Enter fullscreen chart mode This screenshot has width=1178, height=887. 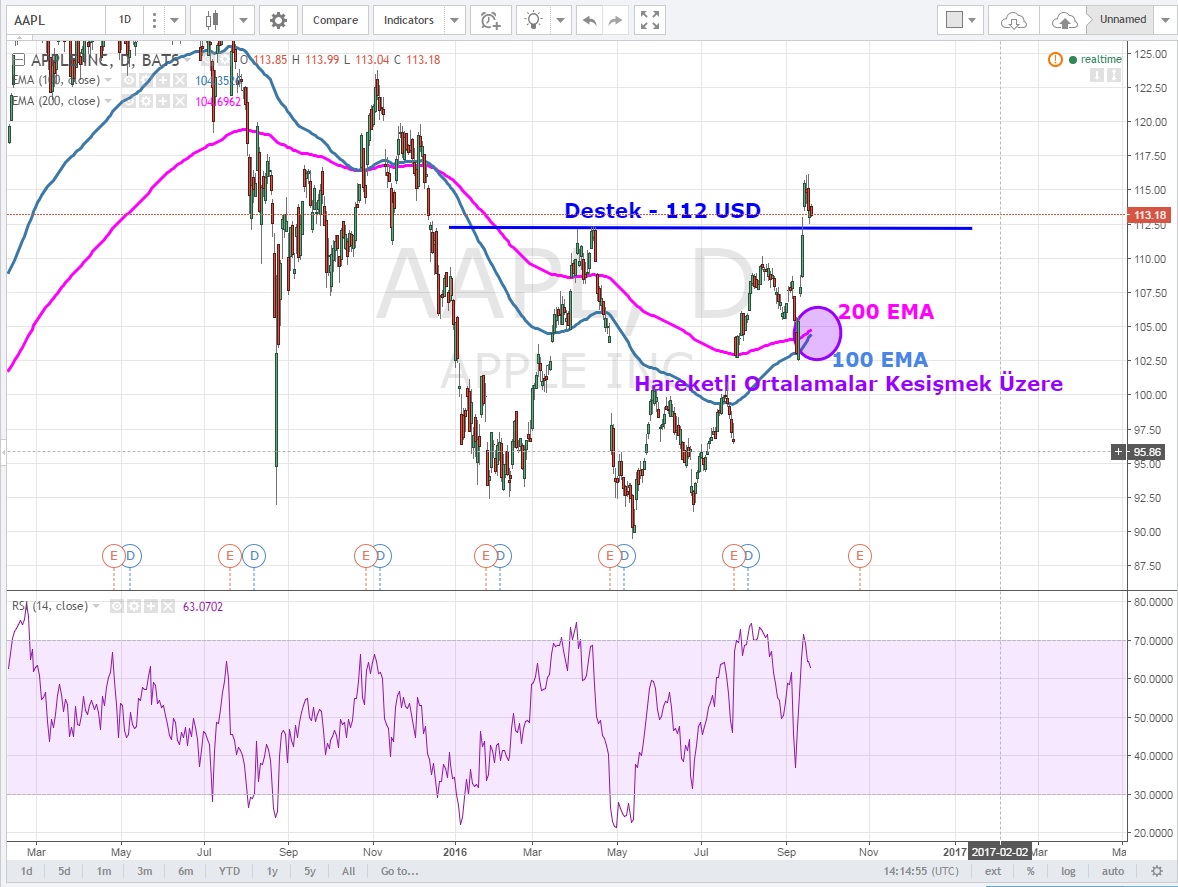(x=650, y=20)
